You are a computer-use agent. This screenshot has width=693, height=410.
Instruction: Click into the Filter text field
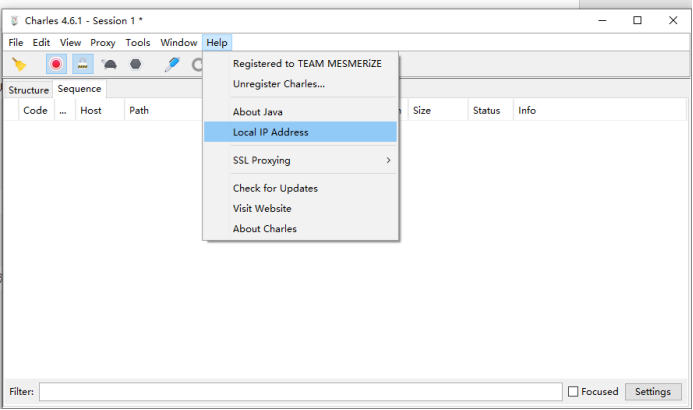[301, 392]
